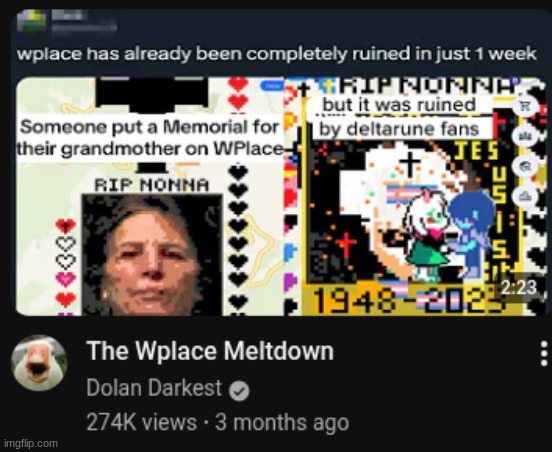The image size is (552, 452).
Task: Click the 'by deltarune fans' caption
Action: [399, 129]
